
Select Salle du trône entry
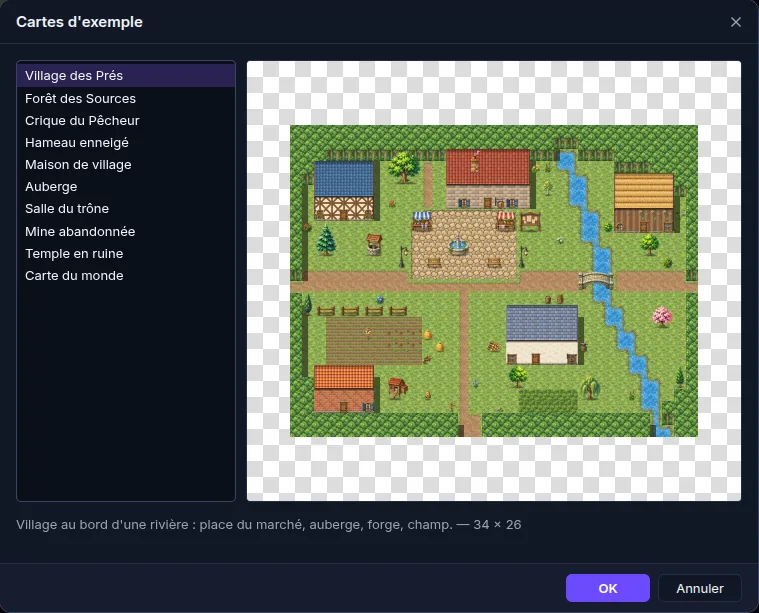(x=126, y=209)
